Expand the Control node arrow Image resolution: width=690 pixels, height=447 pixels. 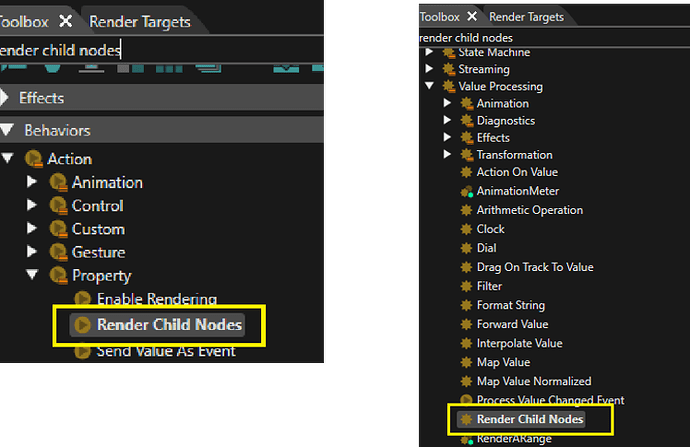32,205
